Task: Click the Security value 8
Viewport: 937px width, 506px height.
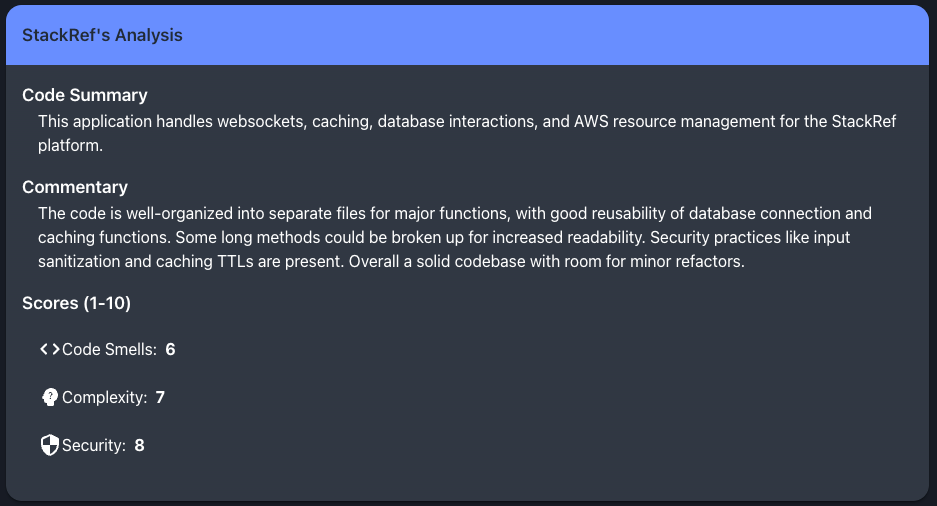Action: click(x=139, y=445)
